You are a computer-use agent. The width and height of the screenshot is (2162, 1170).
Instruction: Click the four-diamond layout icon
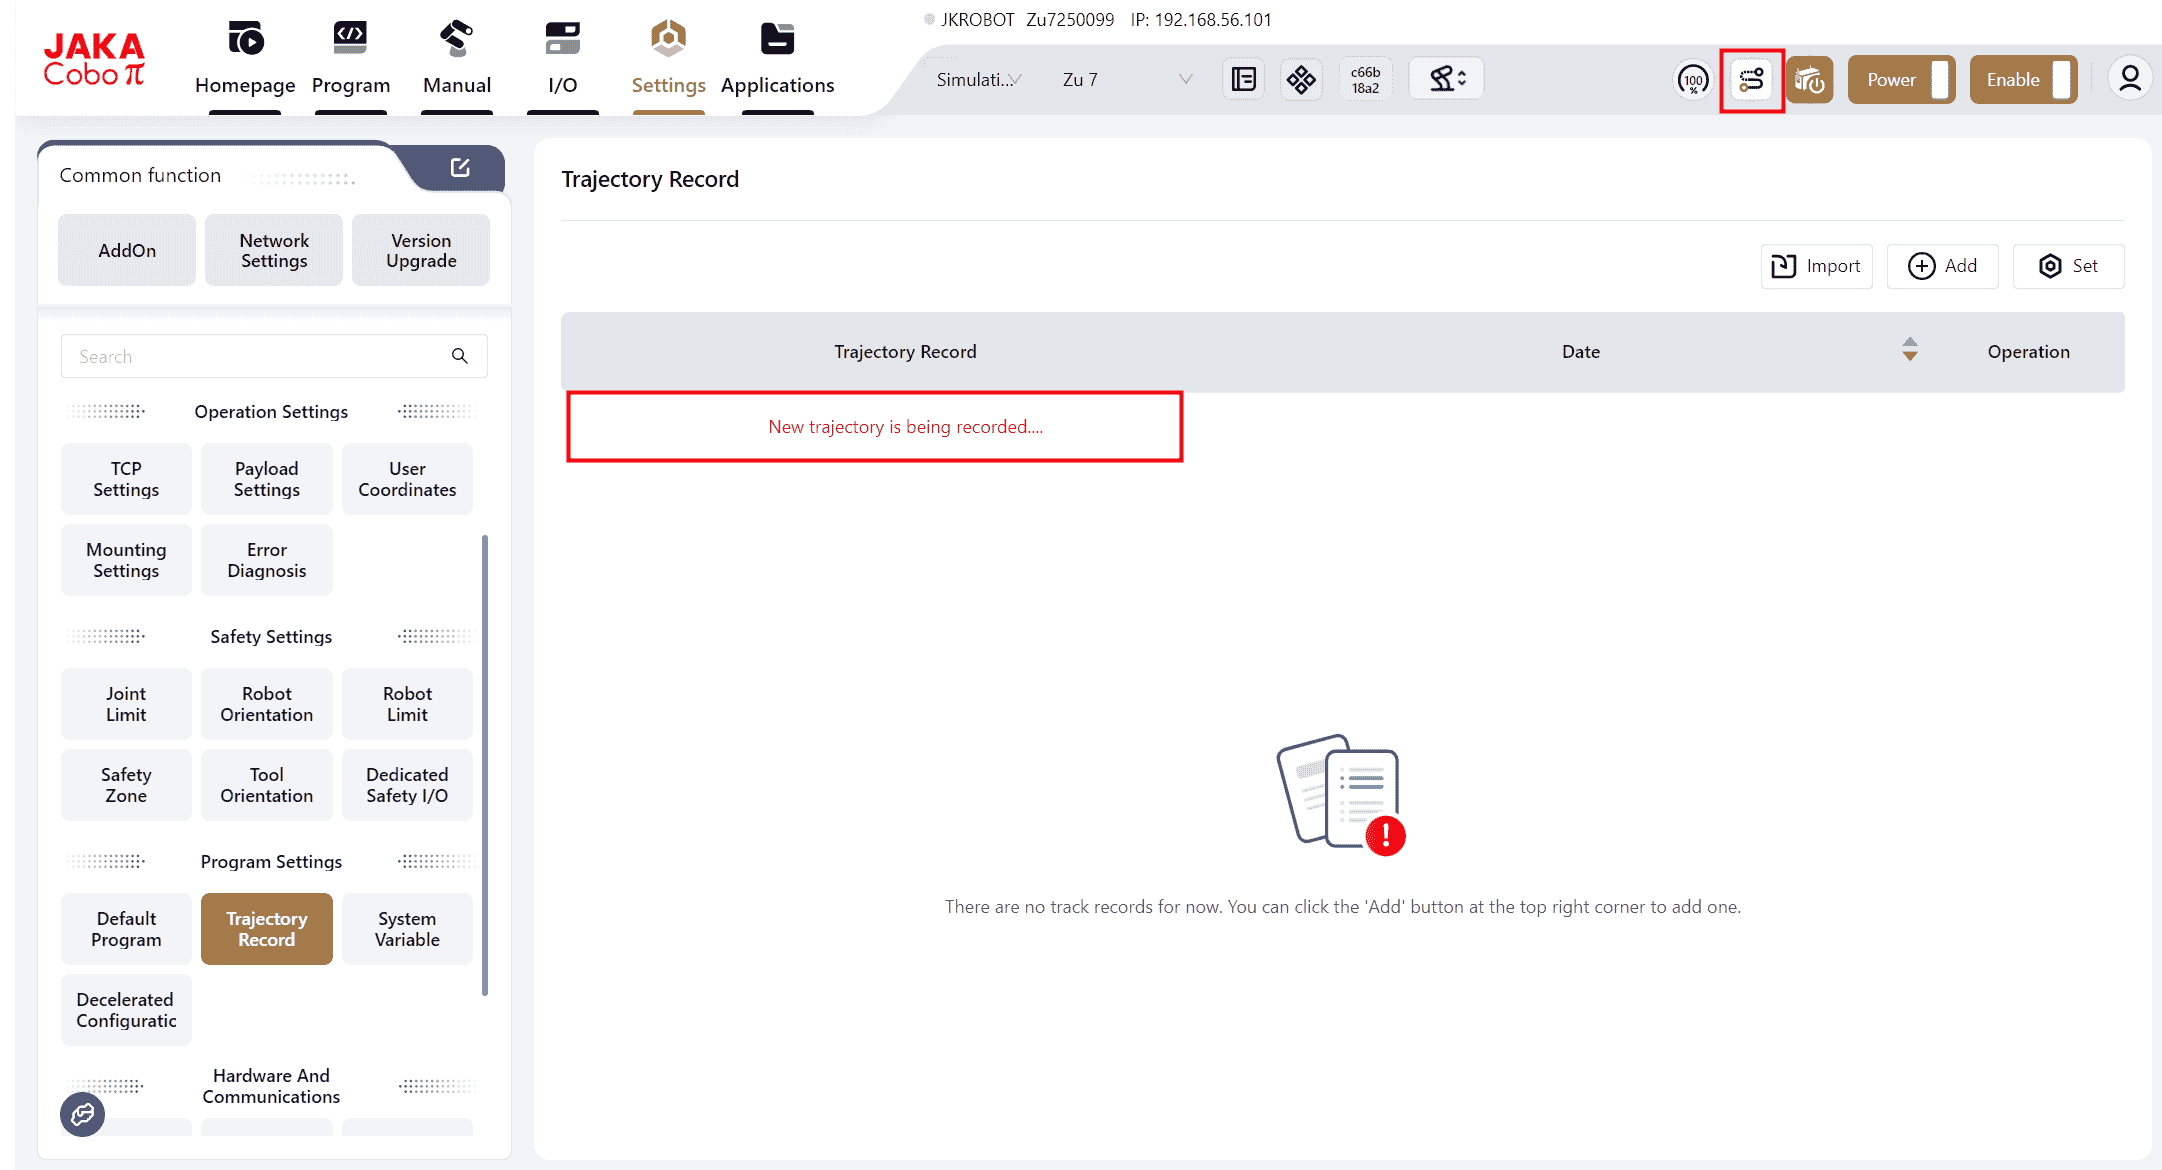[x=1301, y=79]
